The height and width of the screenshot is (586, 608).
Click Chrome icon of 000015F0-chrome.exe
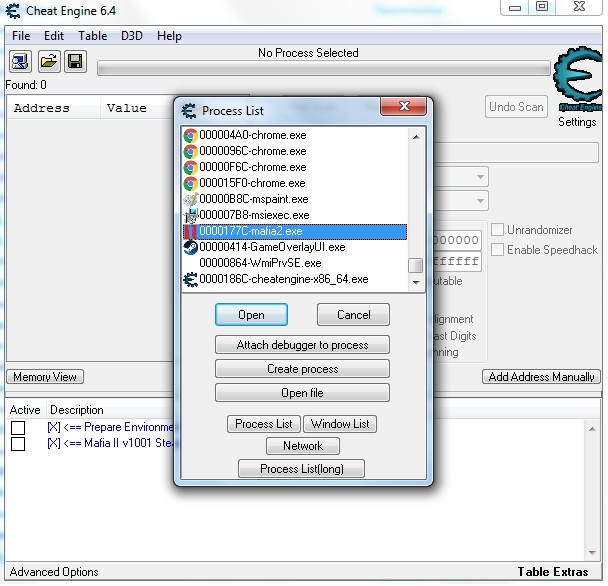[190, 183]
